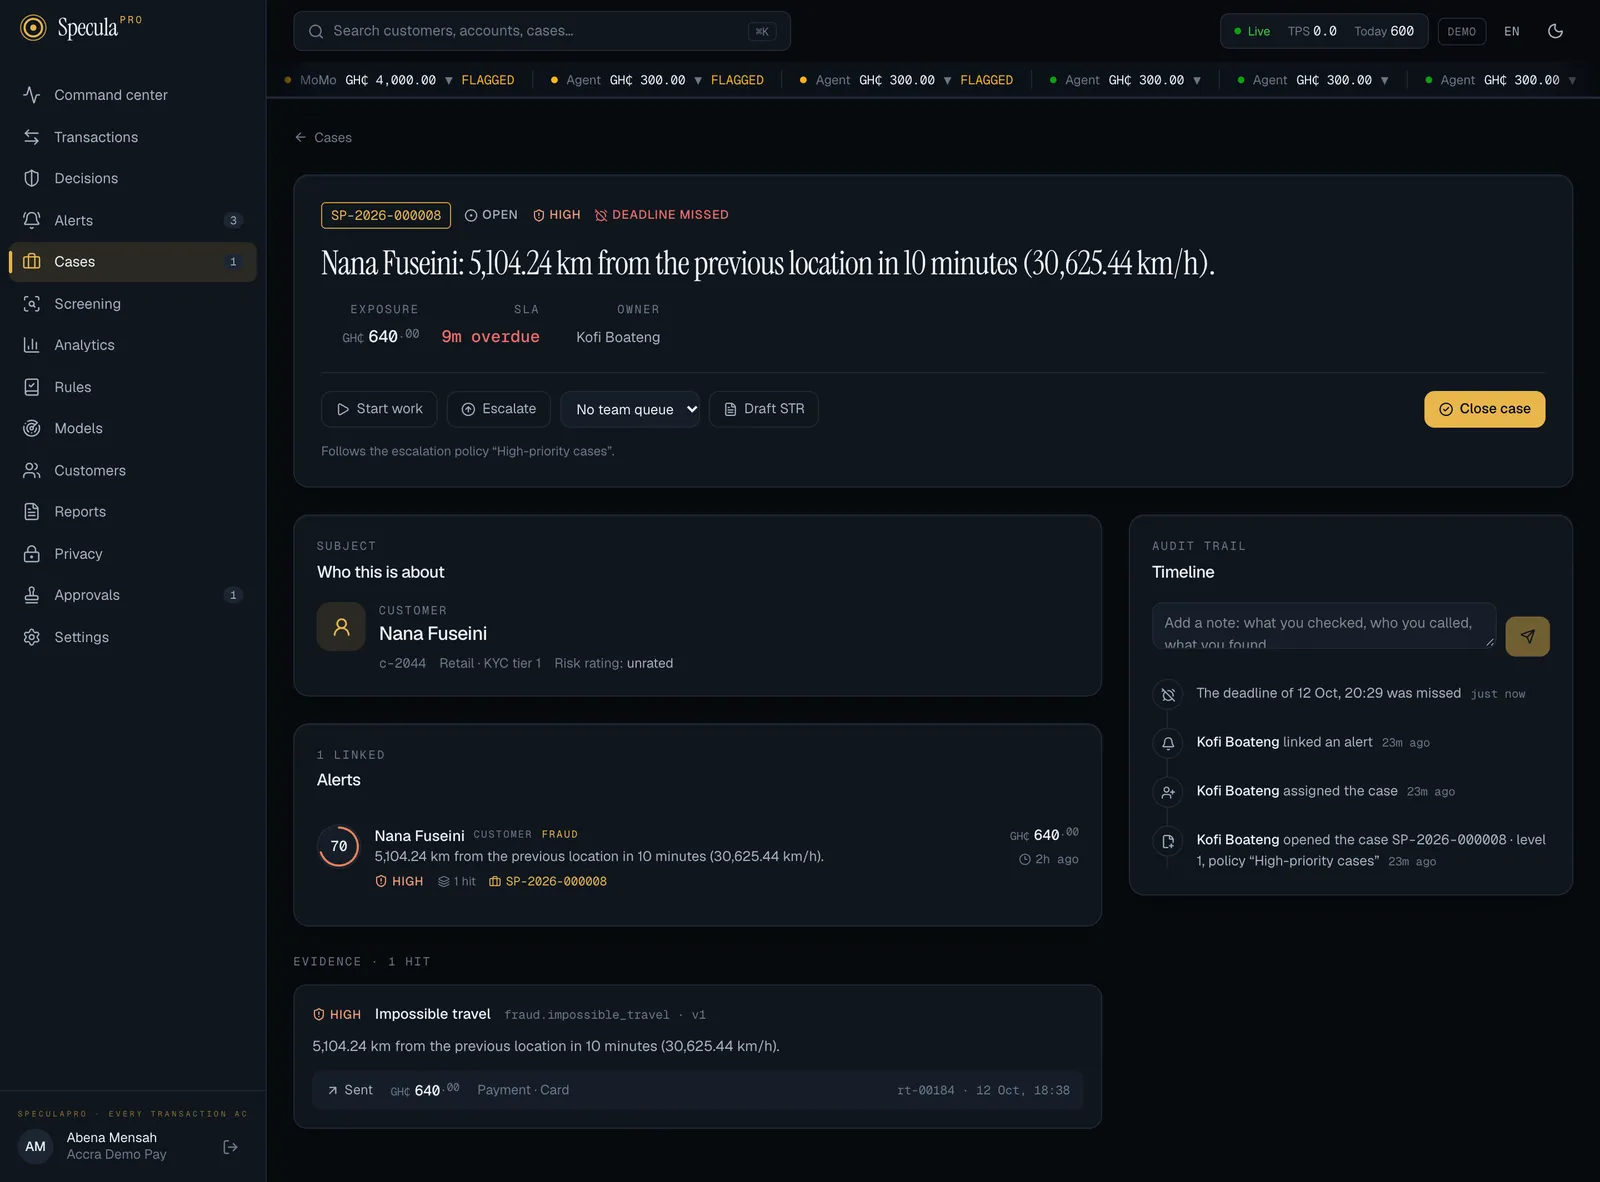The image size is (1600, 1182).
Task: Click the Models target icon
Action: coord(32,428)
